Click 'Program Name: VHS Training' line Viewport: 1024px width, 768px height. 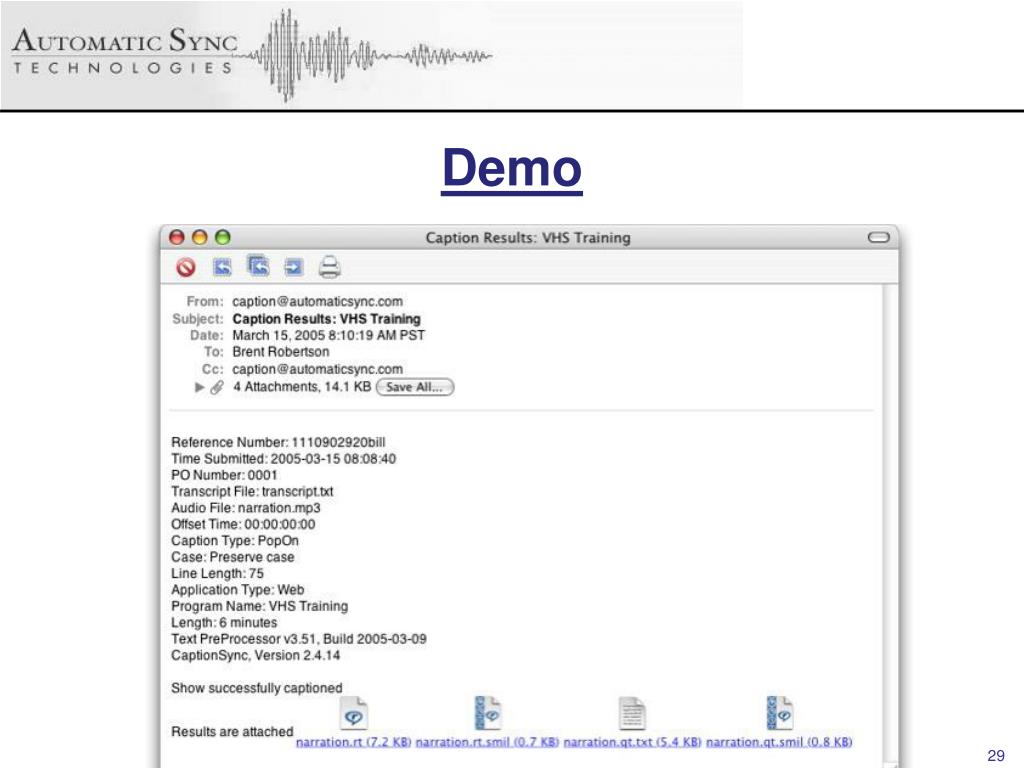(x=259, y=606)
